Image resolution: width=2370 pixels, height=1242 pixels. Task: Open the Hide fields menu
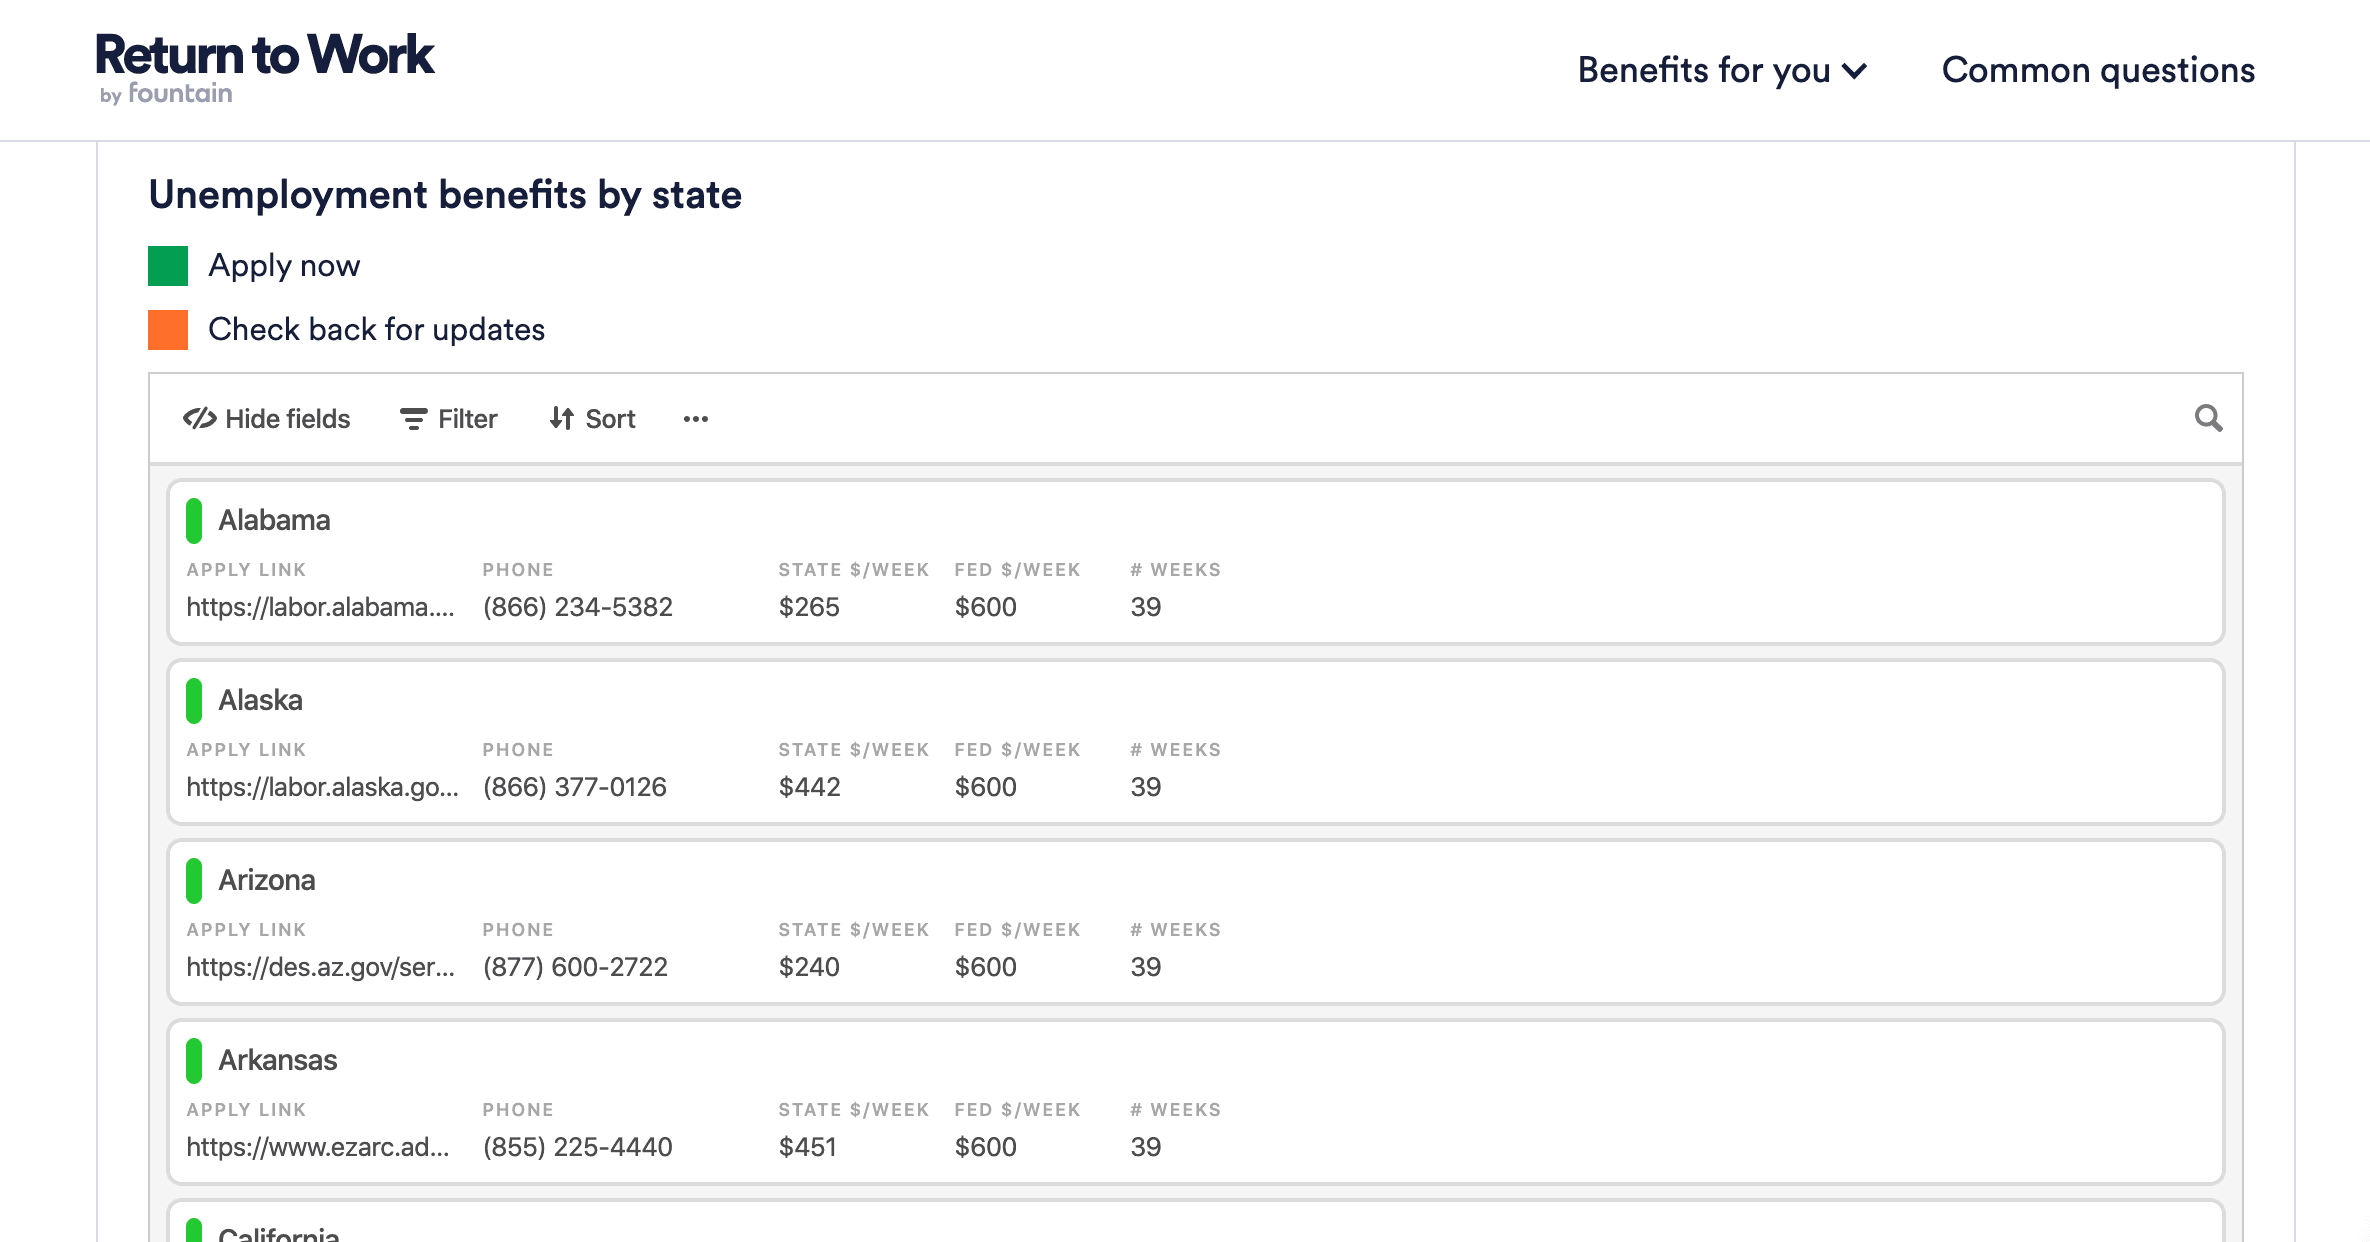point(287,419)
